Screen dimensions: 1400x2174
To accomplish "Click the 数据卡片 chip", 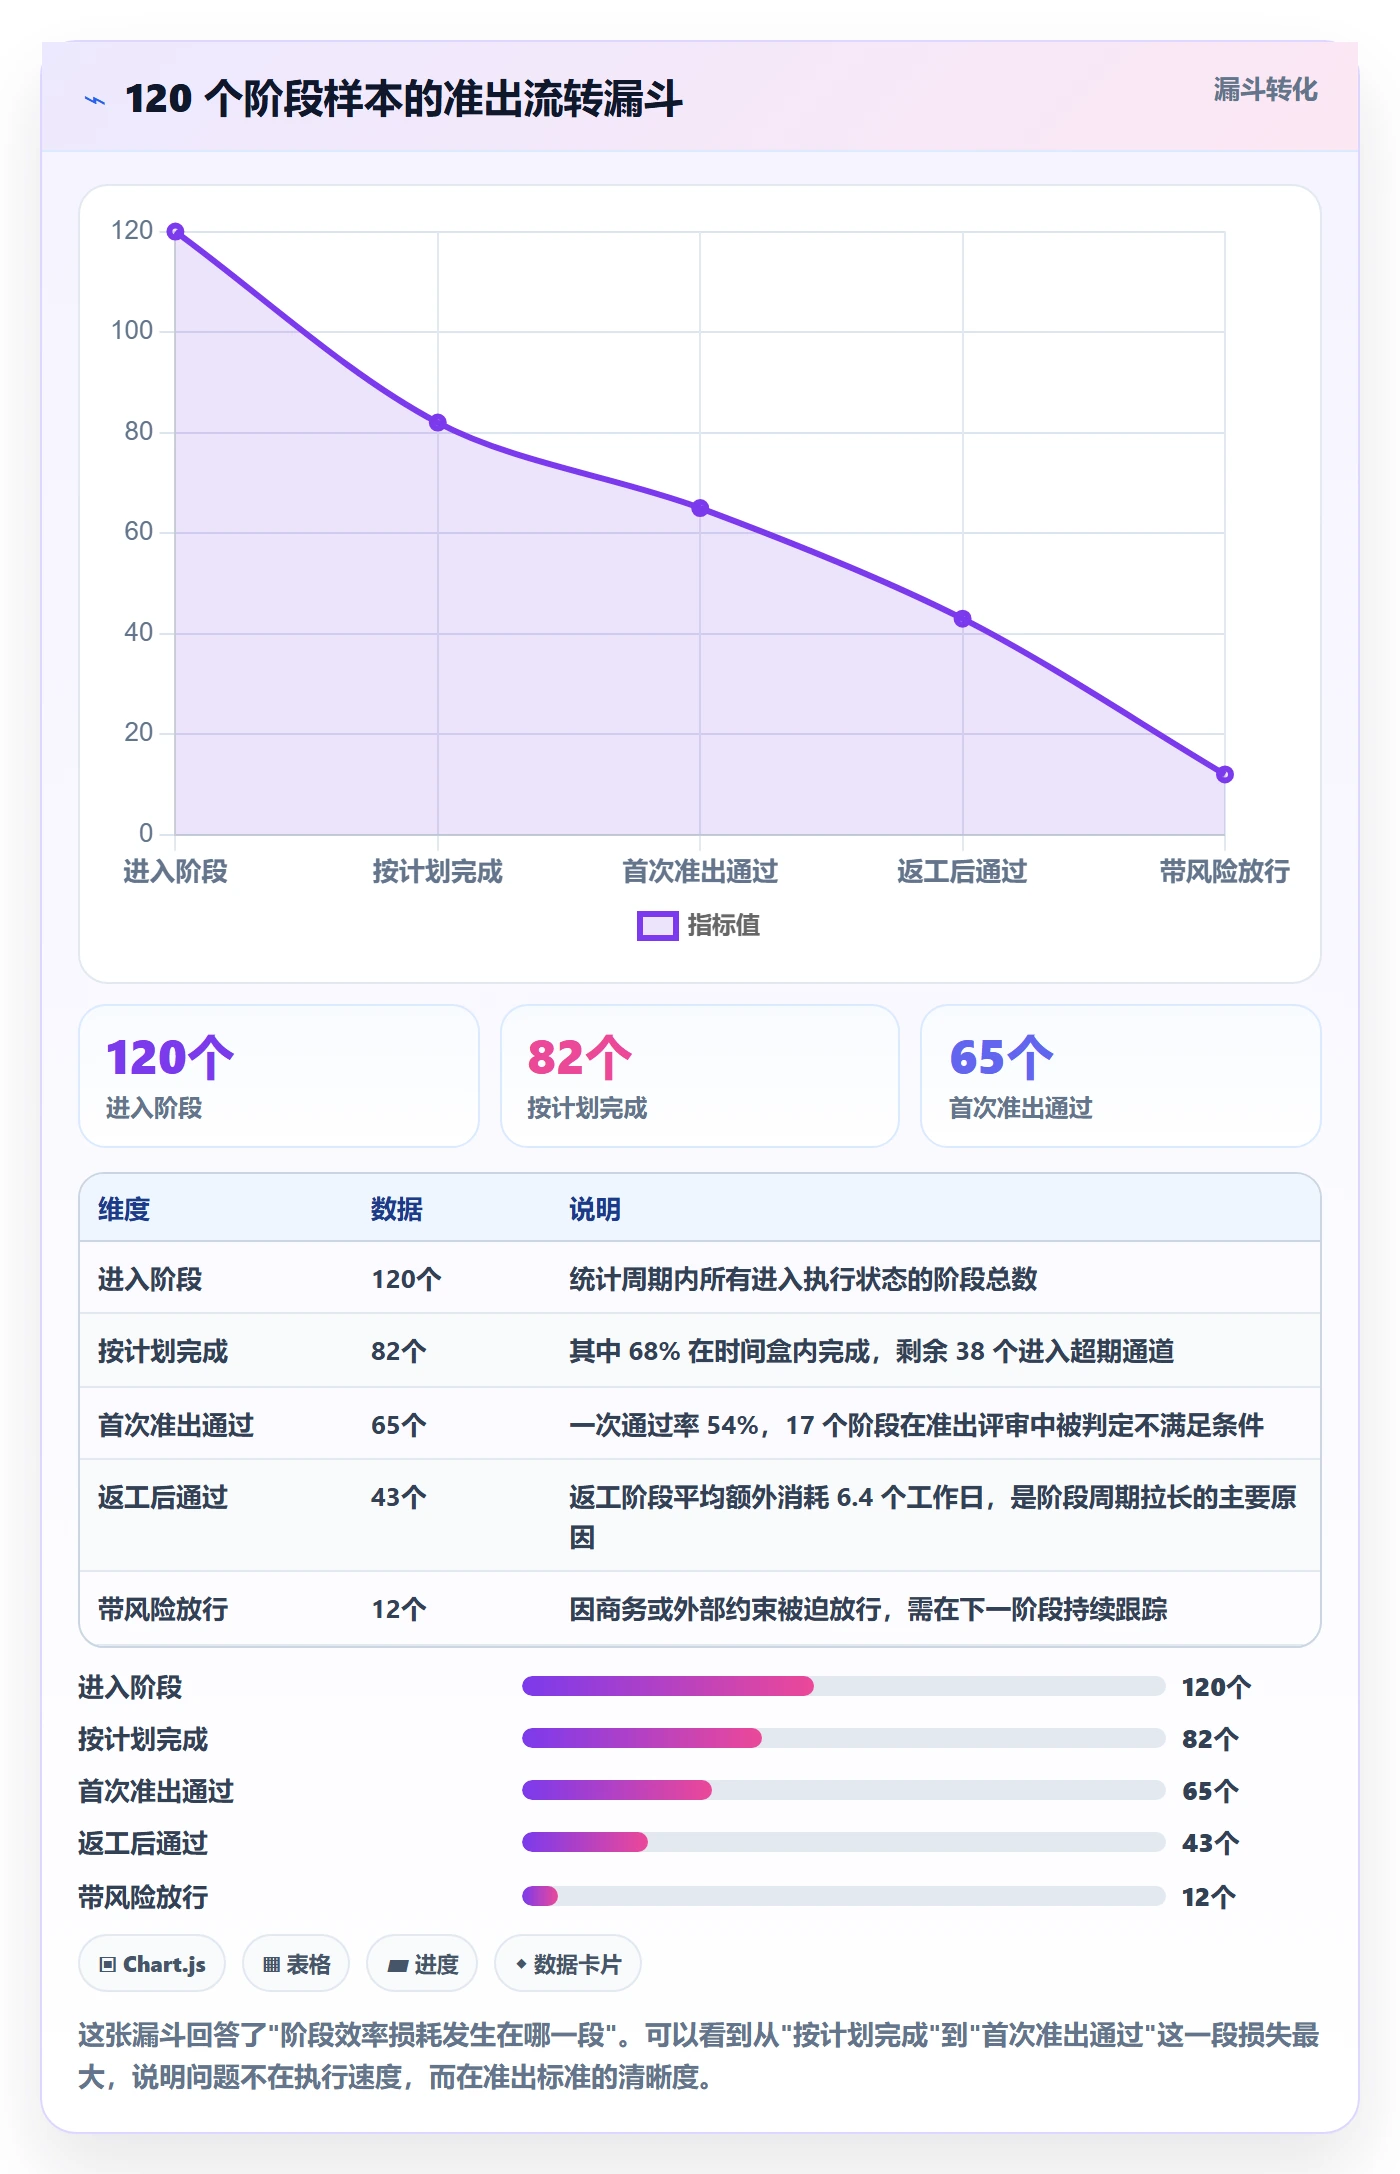I will pos(568,1964).
